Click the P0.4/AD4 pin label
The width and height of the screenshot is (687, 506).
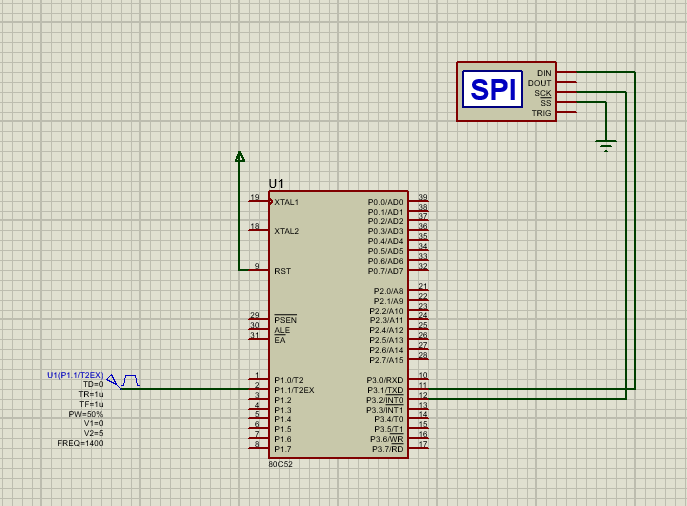pyautogui.click(x=386, y=241)
